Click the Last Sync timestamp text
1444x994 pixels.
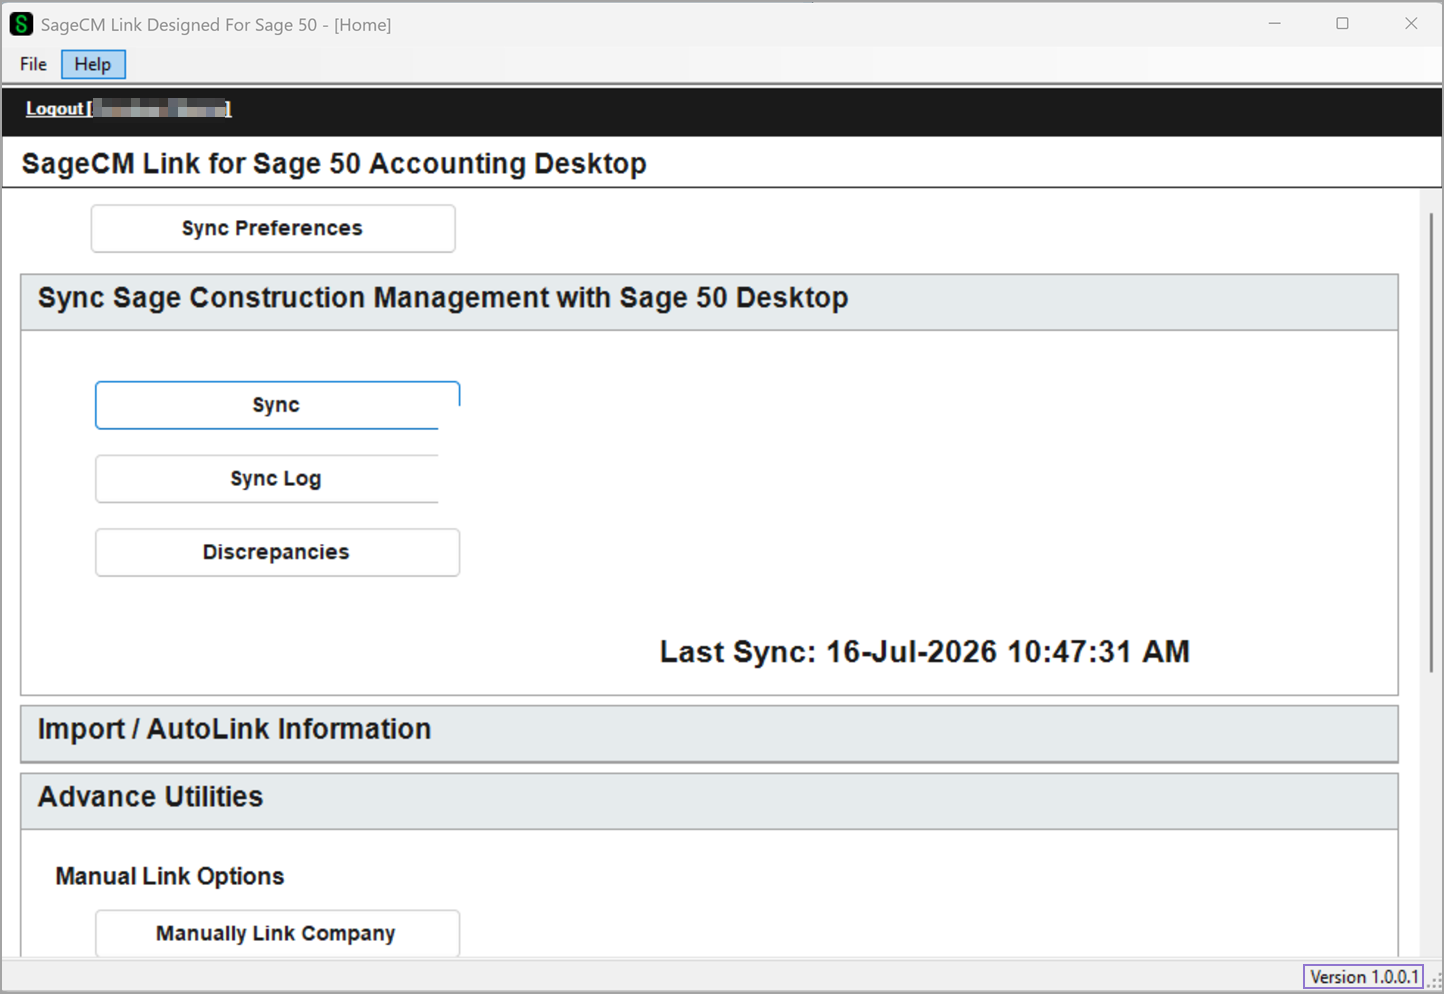click(925, 652)
